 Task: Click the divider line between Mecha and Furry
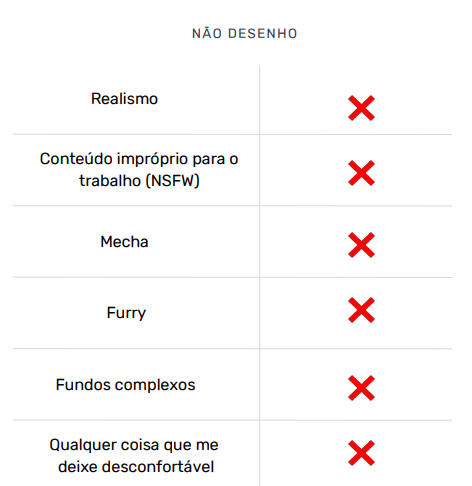click(232, 277)
